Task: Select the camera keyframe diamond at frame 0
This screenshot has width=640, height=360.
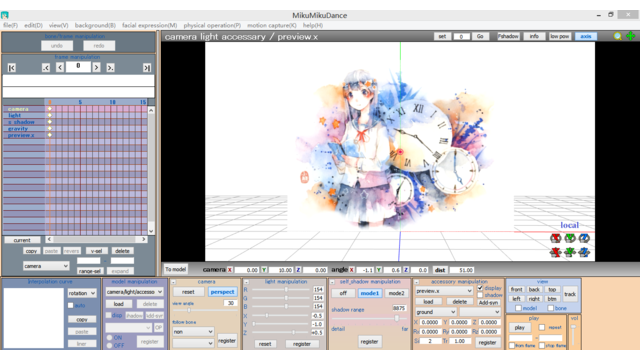Action: [x=49, y=109]
